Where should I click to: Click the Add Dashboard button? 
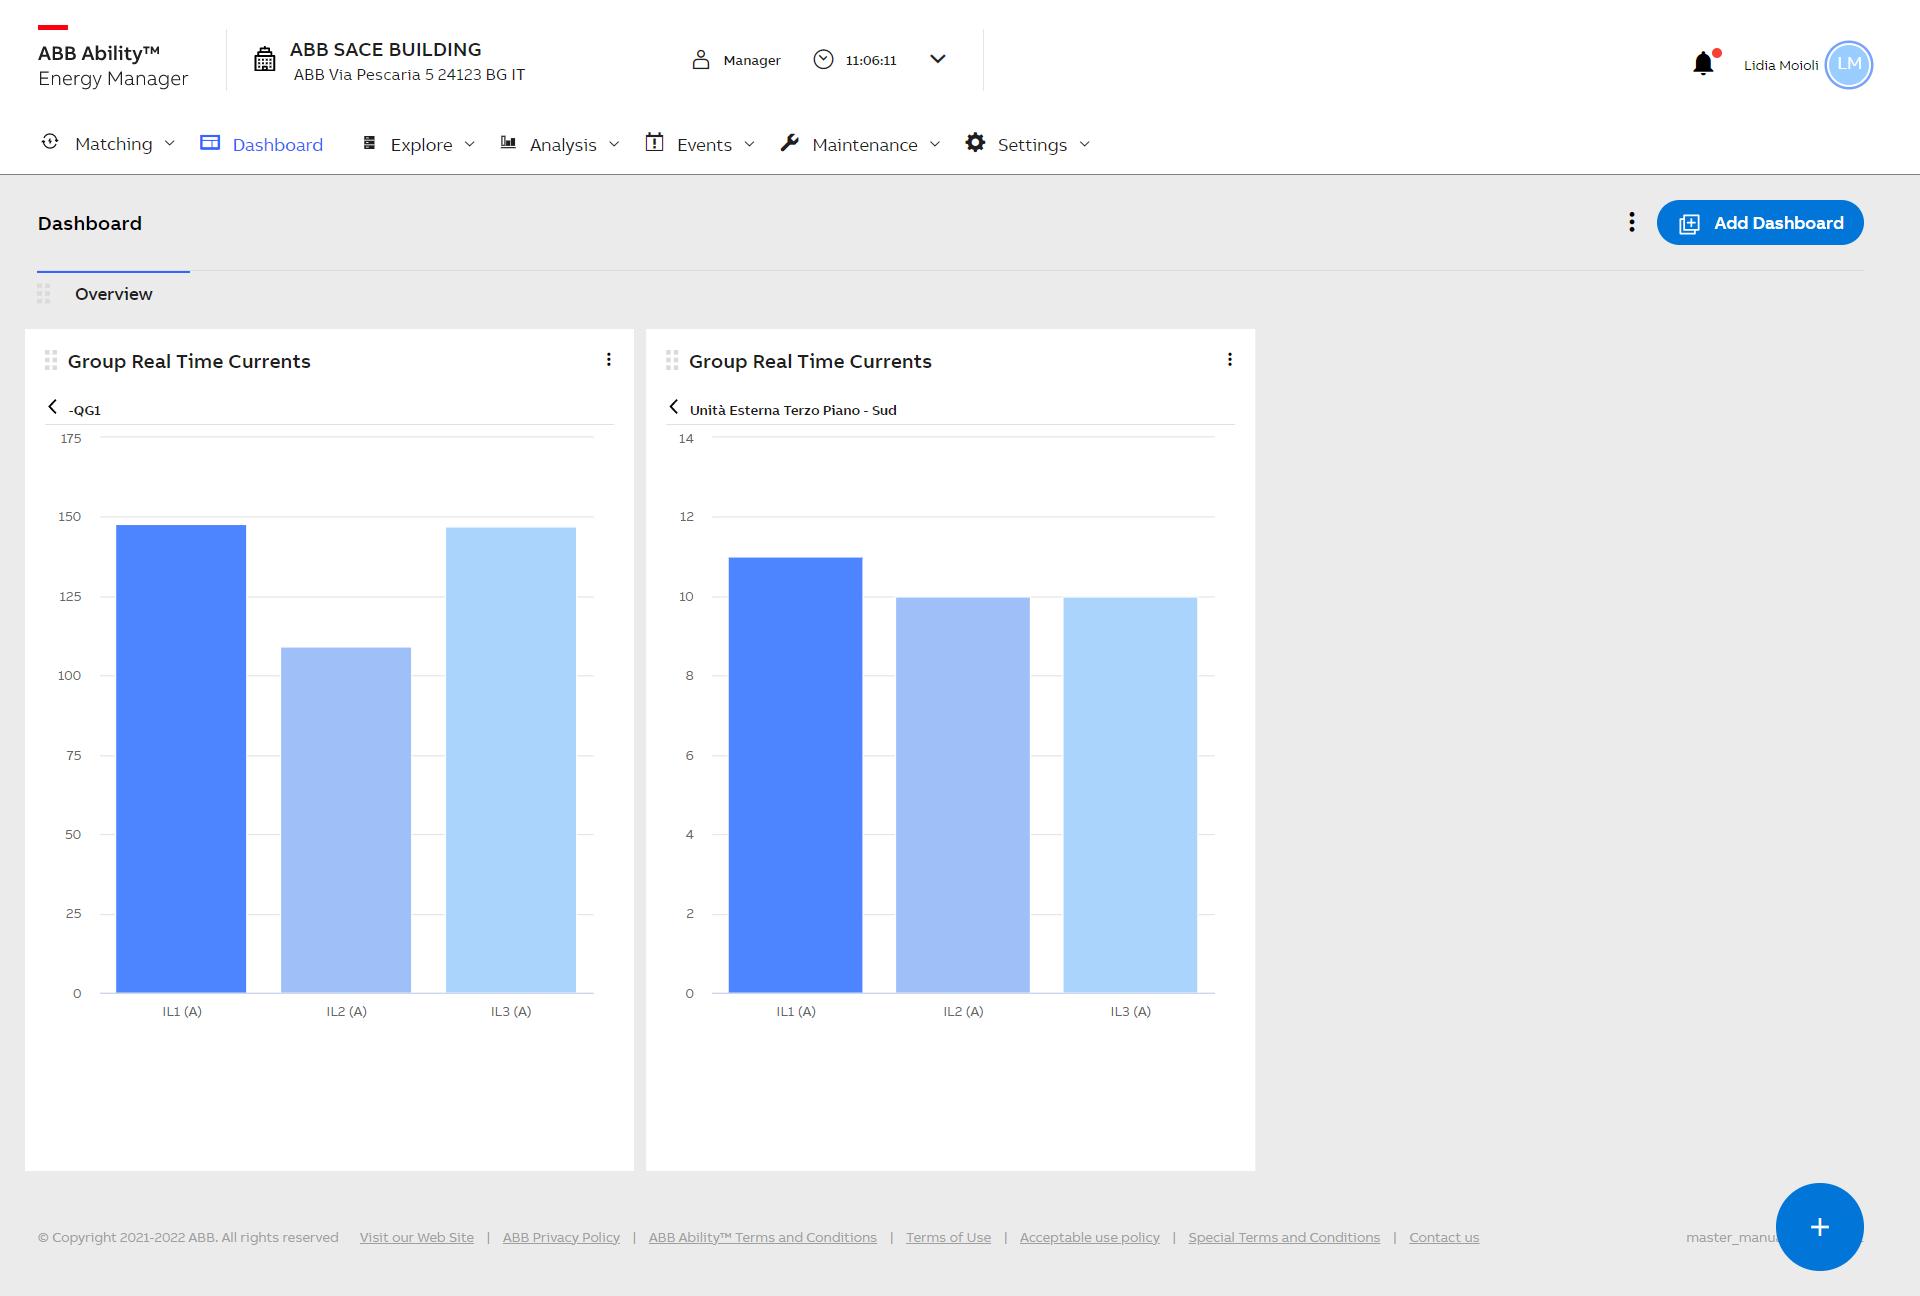coord(1760,222)
